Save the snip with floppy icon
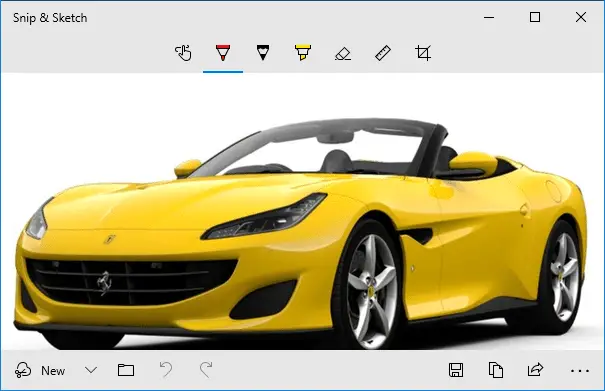This screenshot has height=391, width=605. pos(456,370)
